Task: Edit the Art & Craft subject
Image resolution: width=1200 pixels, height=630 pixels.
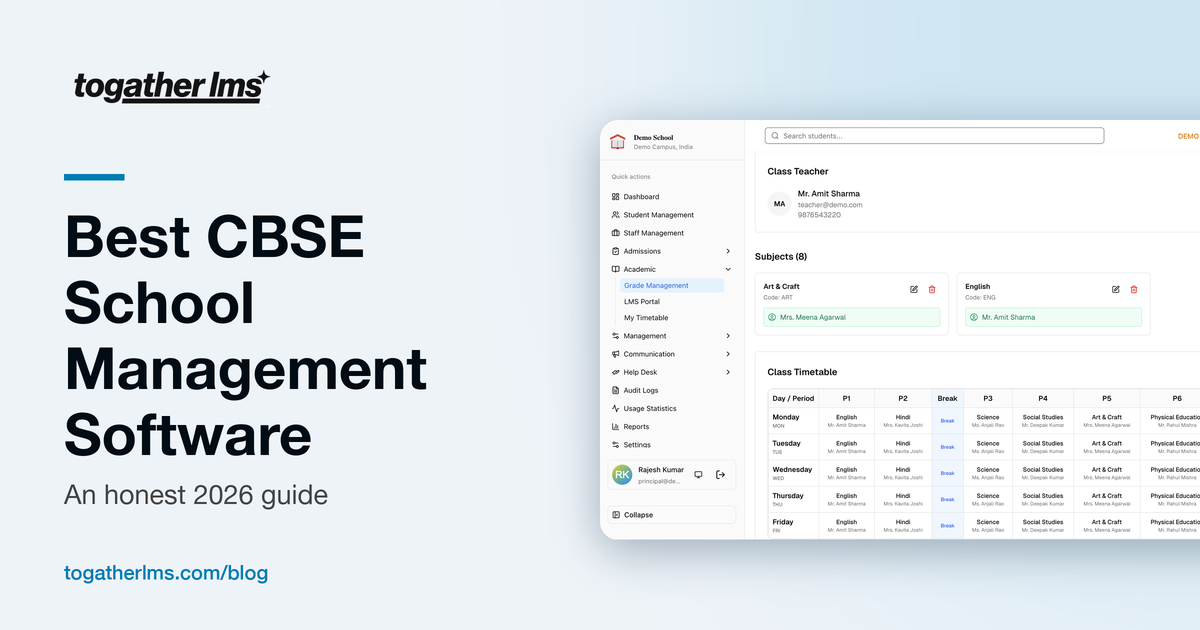Action: [x=914, y=289]
